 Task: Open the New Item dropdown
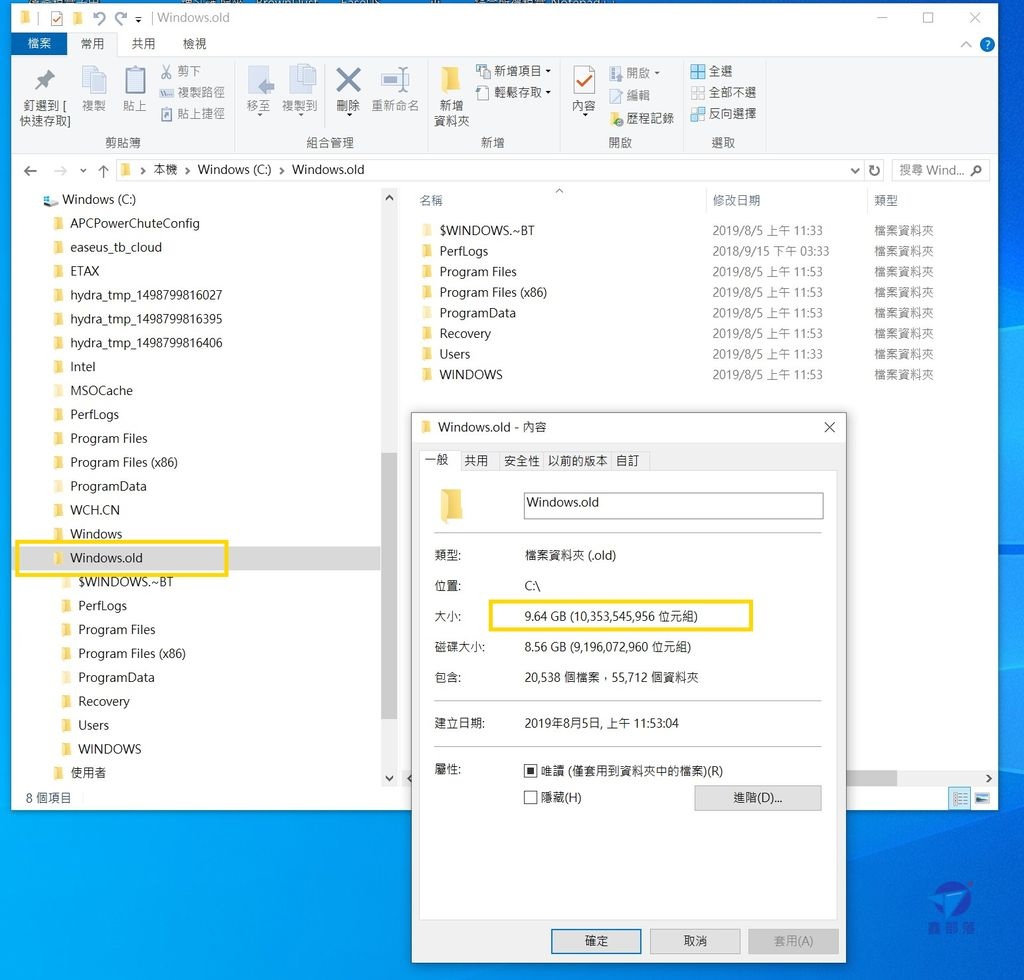514,71
